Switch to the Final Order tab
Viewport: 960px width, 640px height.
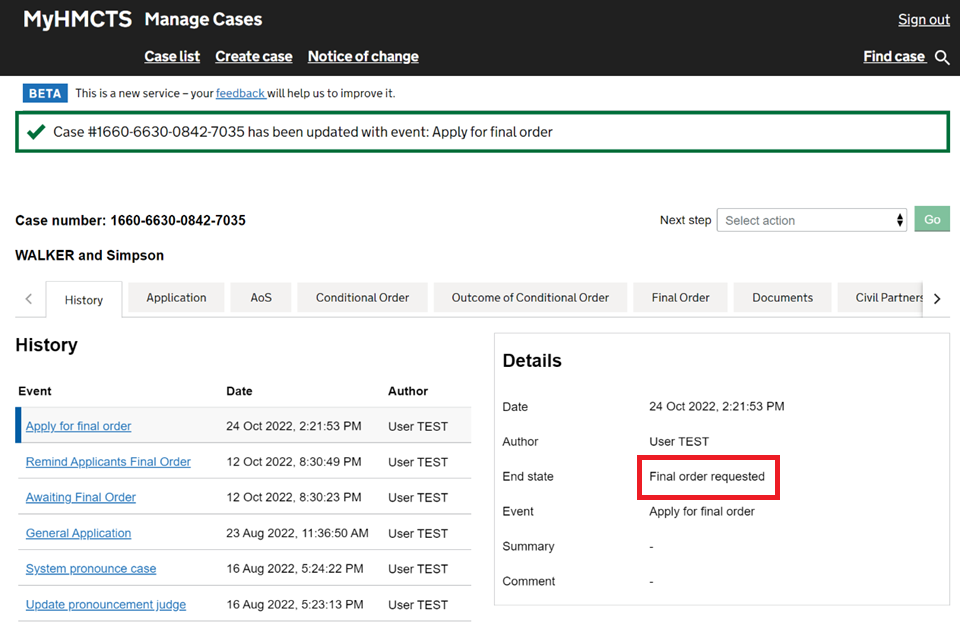tap(680, 298)
